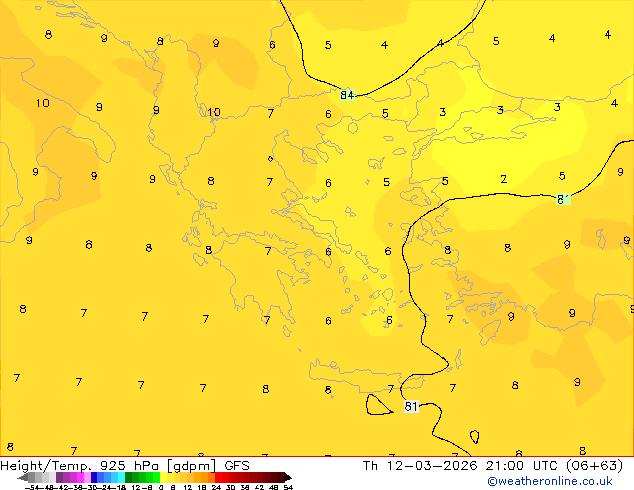Click the -54 label on the color scale

(x=32, y=487)
